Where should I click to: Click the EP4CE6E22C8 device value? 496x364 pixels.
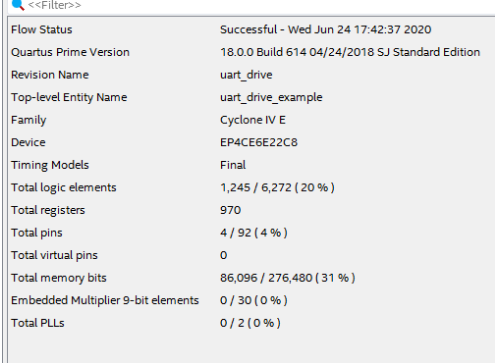coord(259,143)
